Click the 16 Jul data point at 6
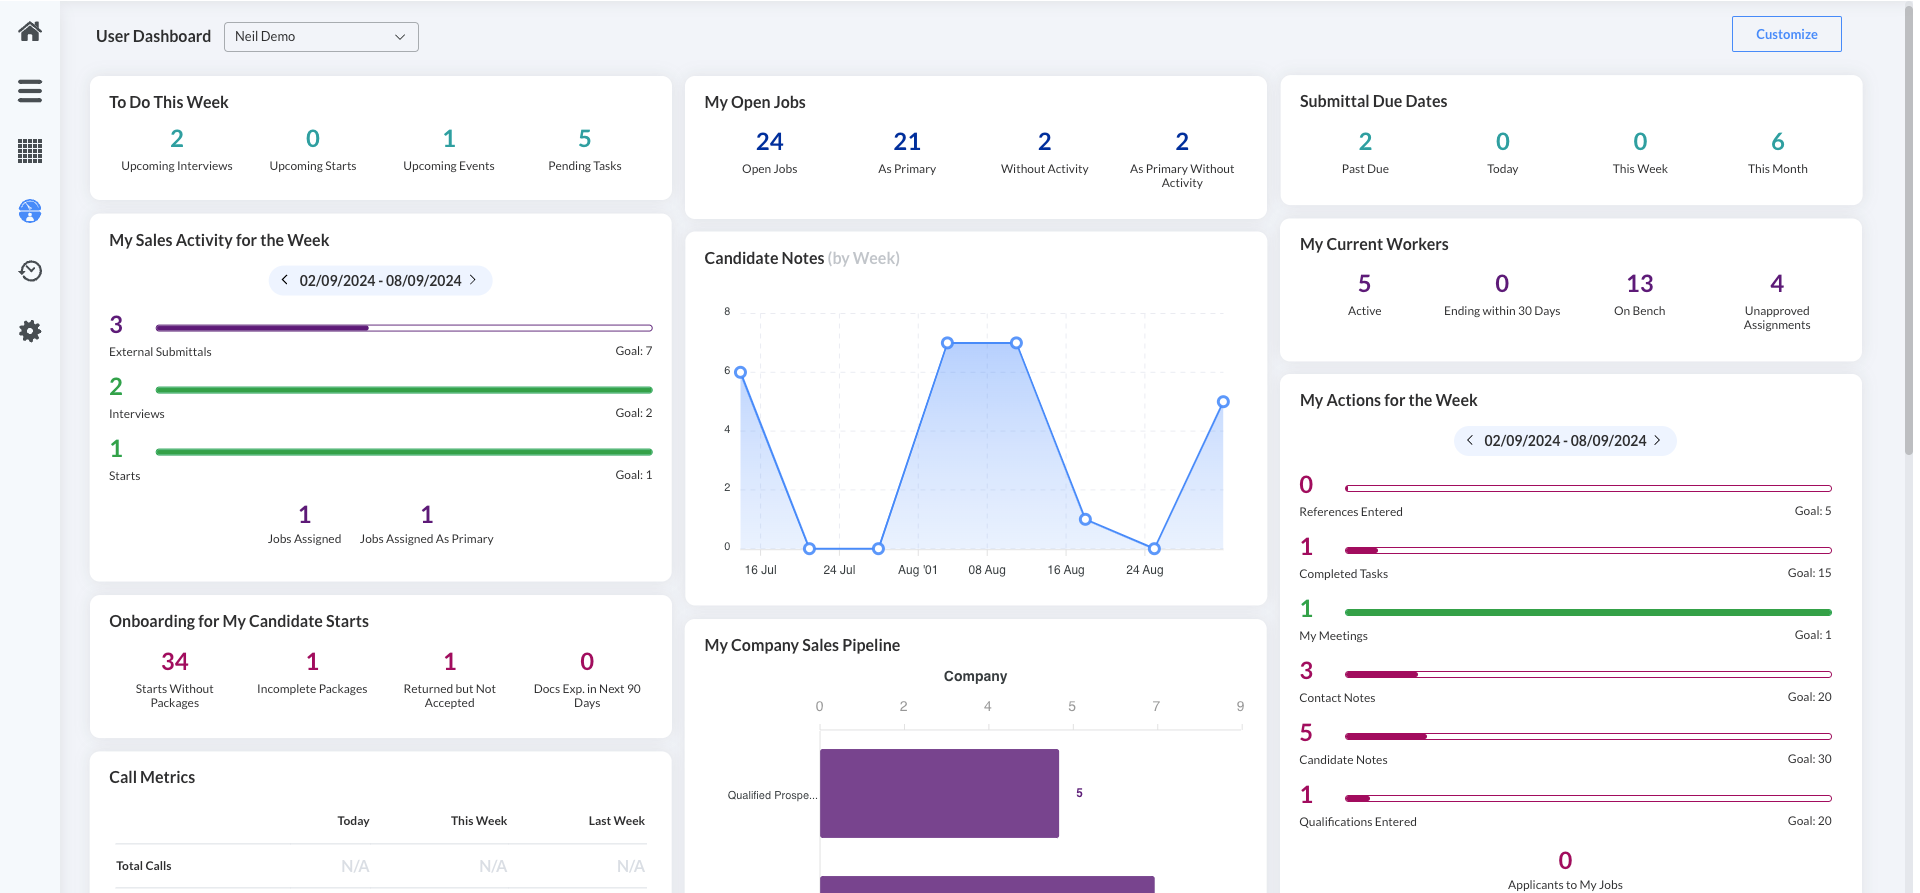This screenshot has width=1920, height=893. (x=740, y=372)
